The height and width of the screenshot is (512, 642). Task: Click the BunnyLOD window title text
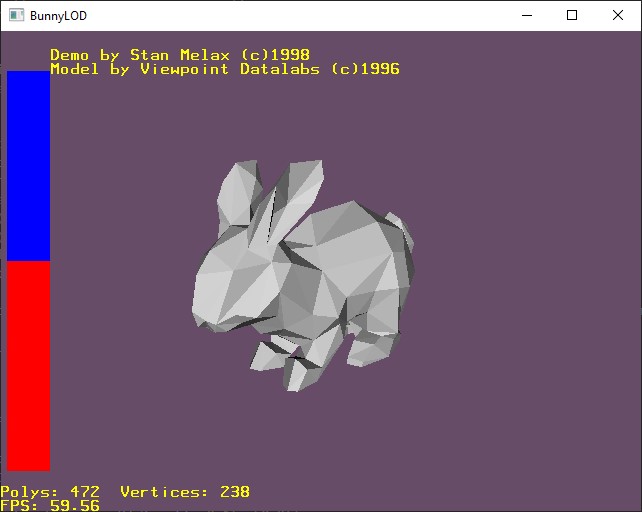pos(58,16)
